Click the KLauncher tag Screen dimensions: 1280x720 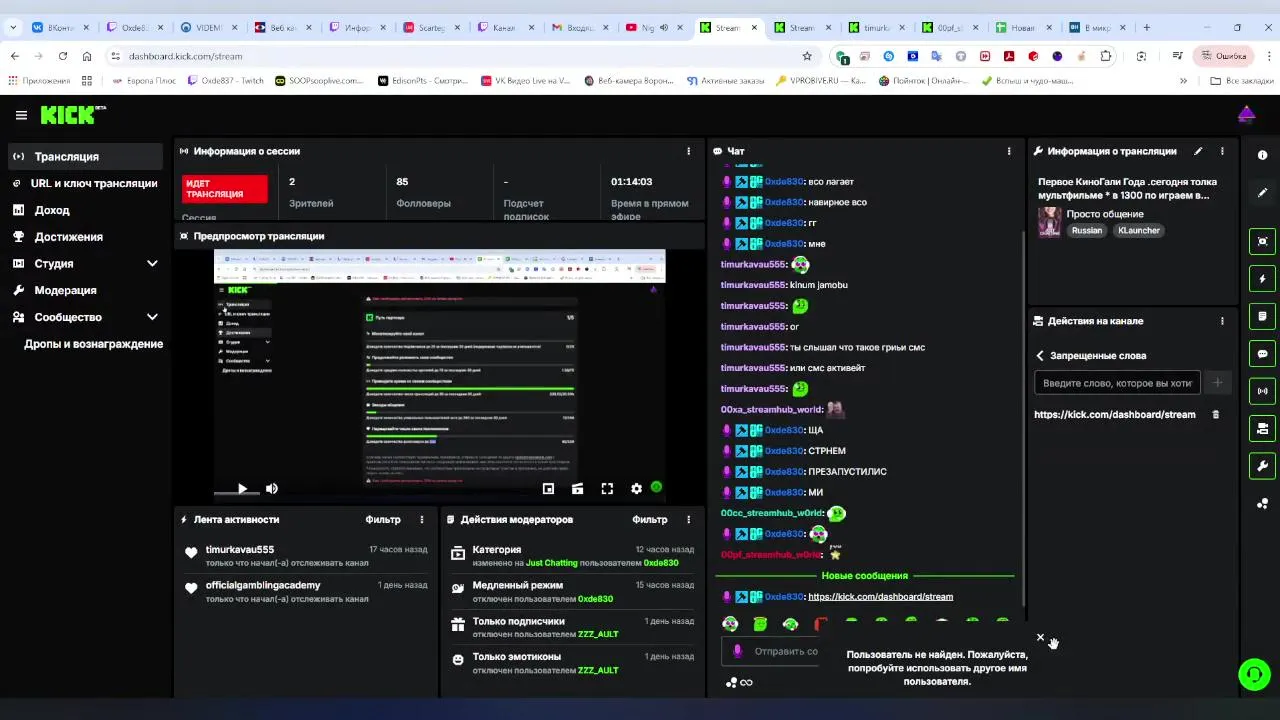pyautogui.click(x=1139, y=230)
